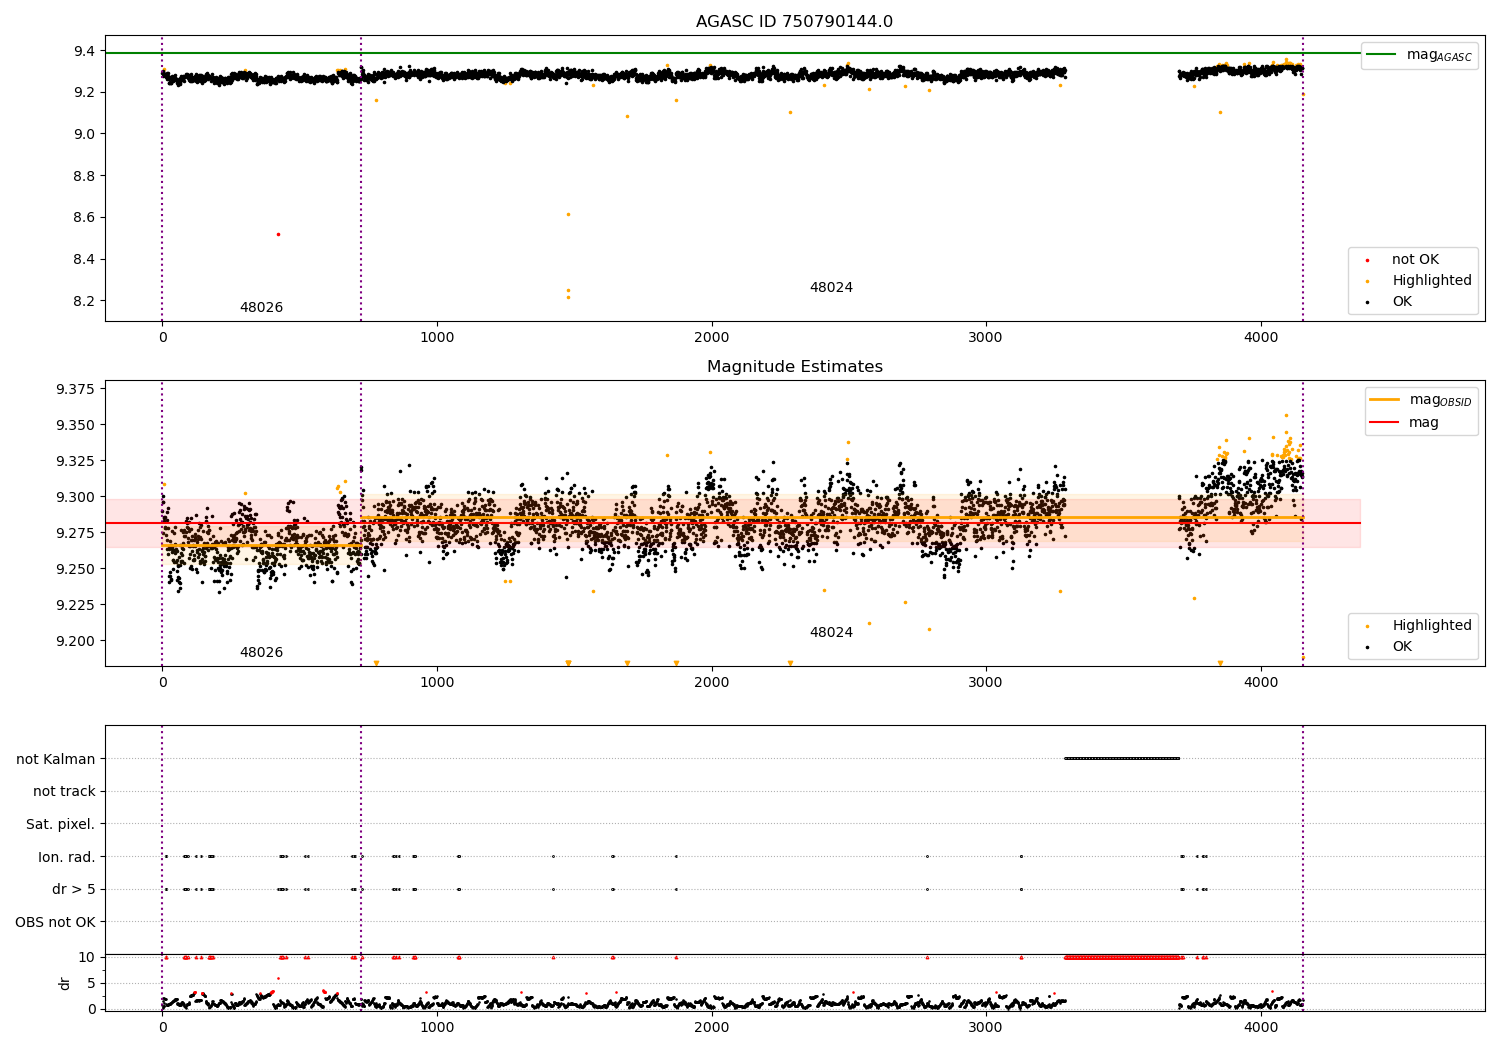The width and height of the screenshot is (1500, 1050).
Task: Click the 9.200 y-axis tick in middle plot
Action: tap(76, 641)
